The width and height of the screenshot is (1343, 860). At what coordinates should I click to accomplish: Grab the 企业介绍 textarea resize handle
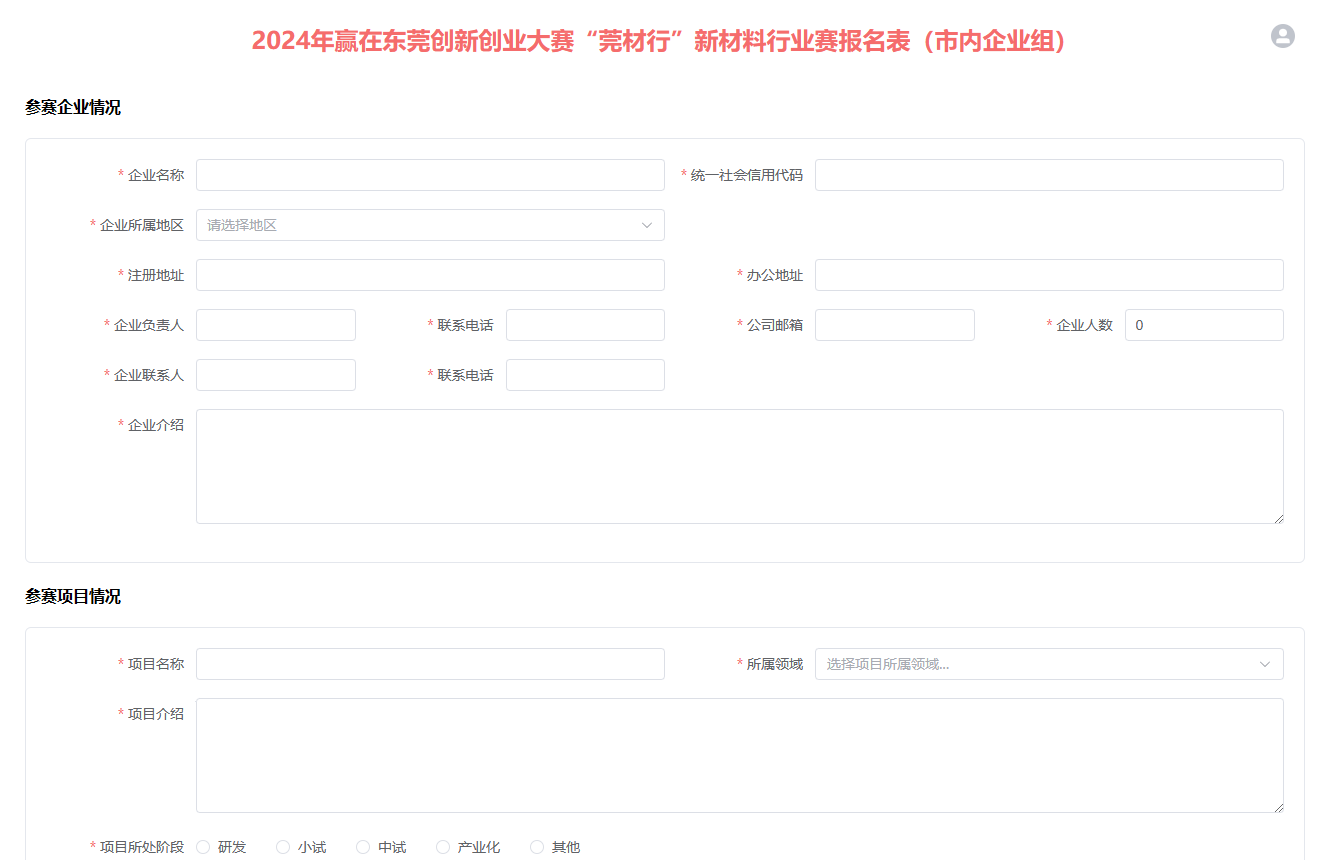[1278, 518]
